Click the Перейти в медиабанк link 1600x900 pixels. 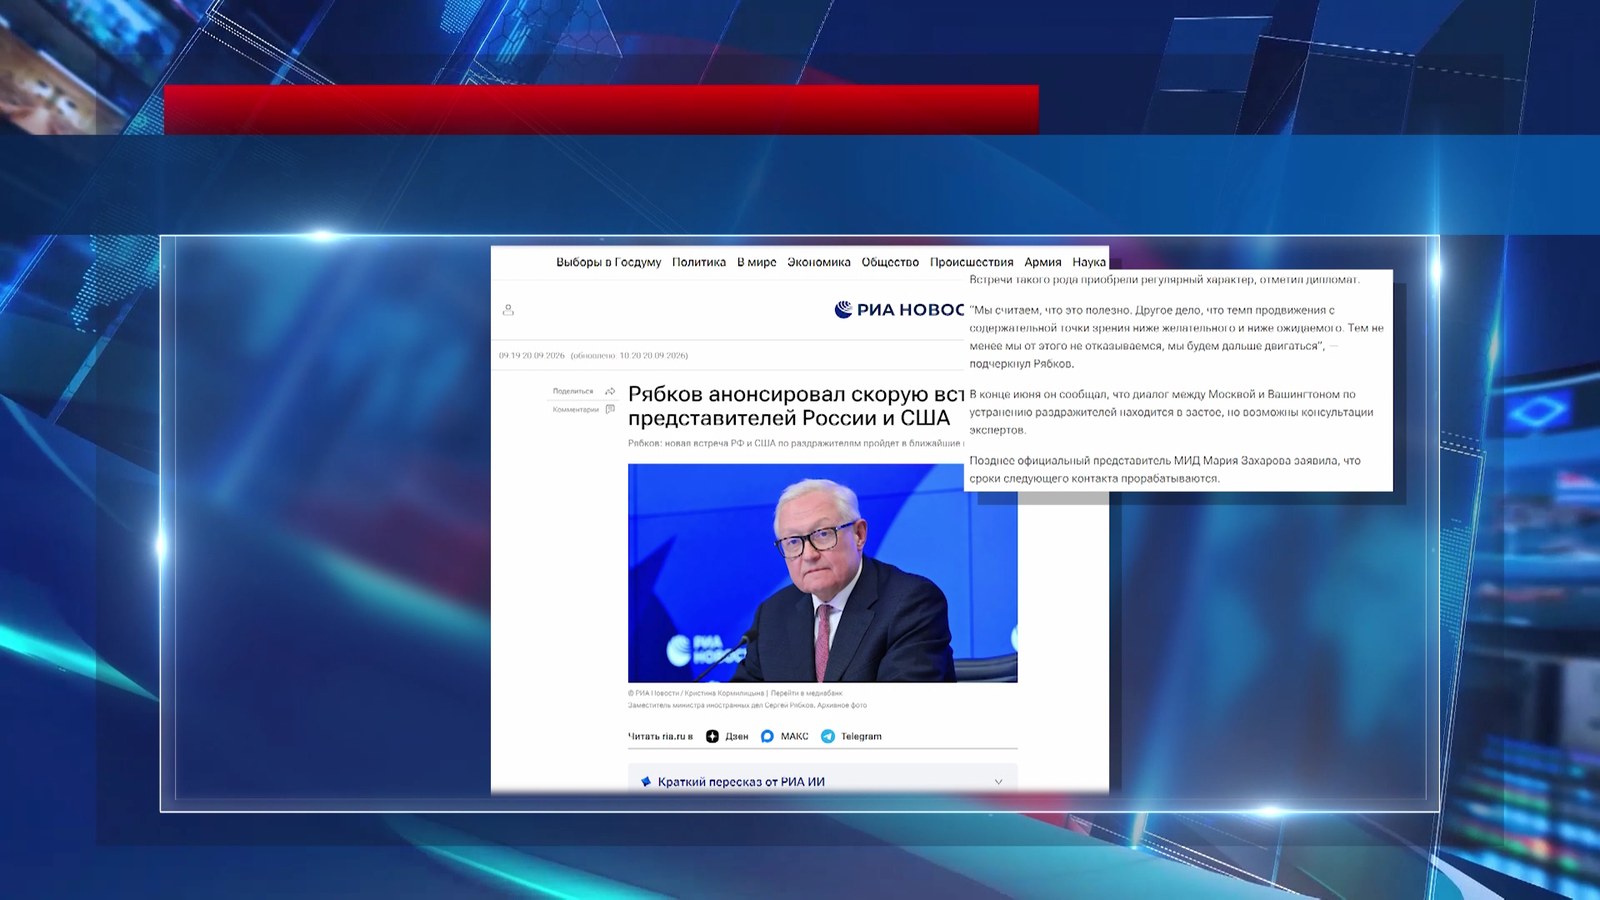click(x=806, y=693)
